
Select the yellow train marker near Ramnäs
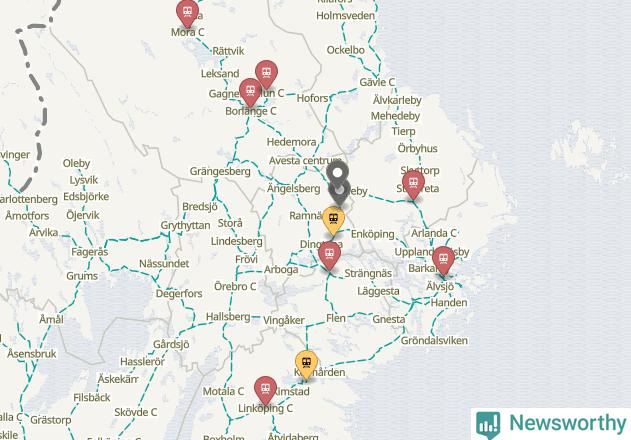coord(334,221)
